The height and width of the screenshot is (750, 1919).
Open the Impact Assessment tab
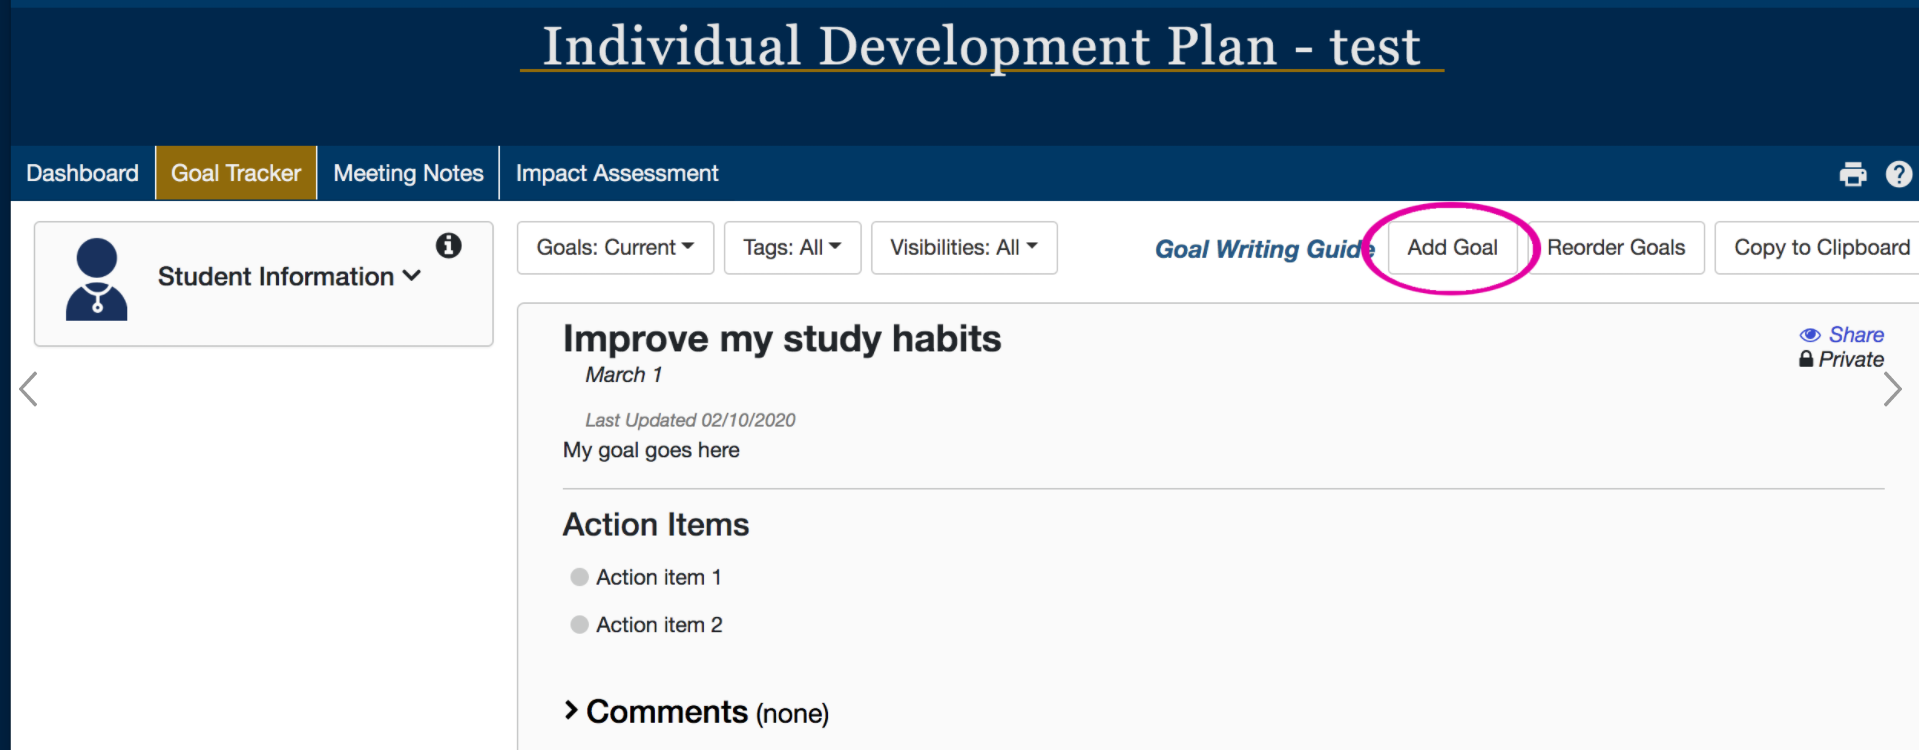[616, 173]
